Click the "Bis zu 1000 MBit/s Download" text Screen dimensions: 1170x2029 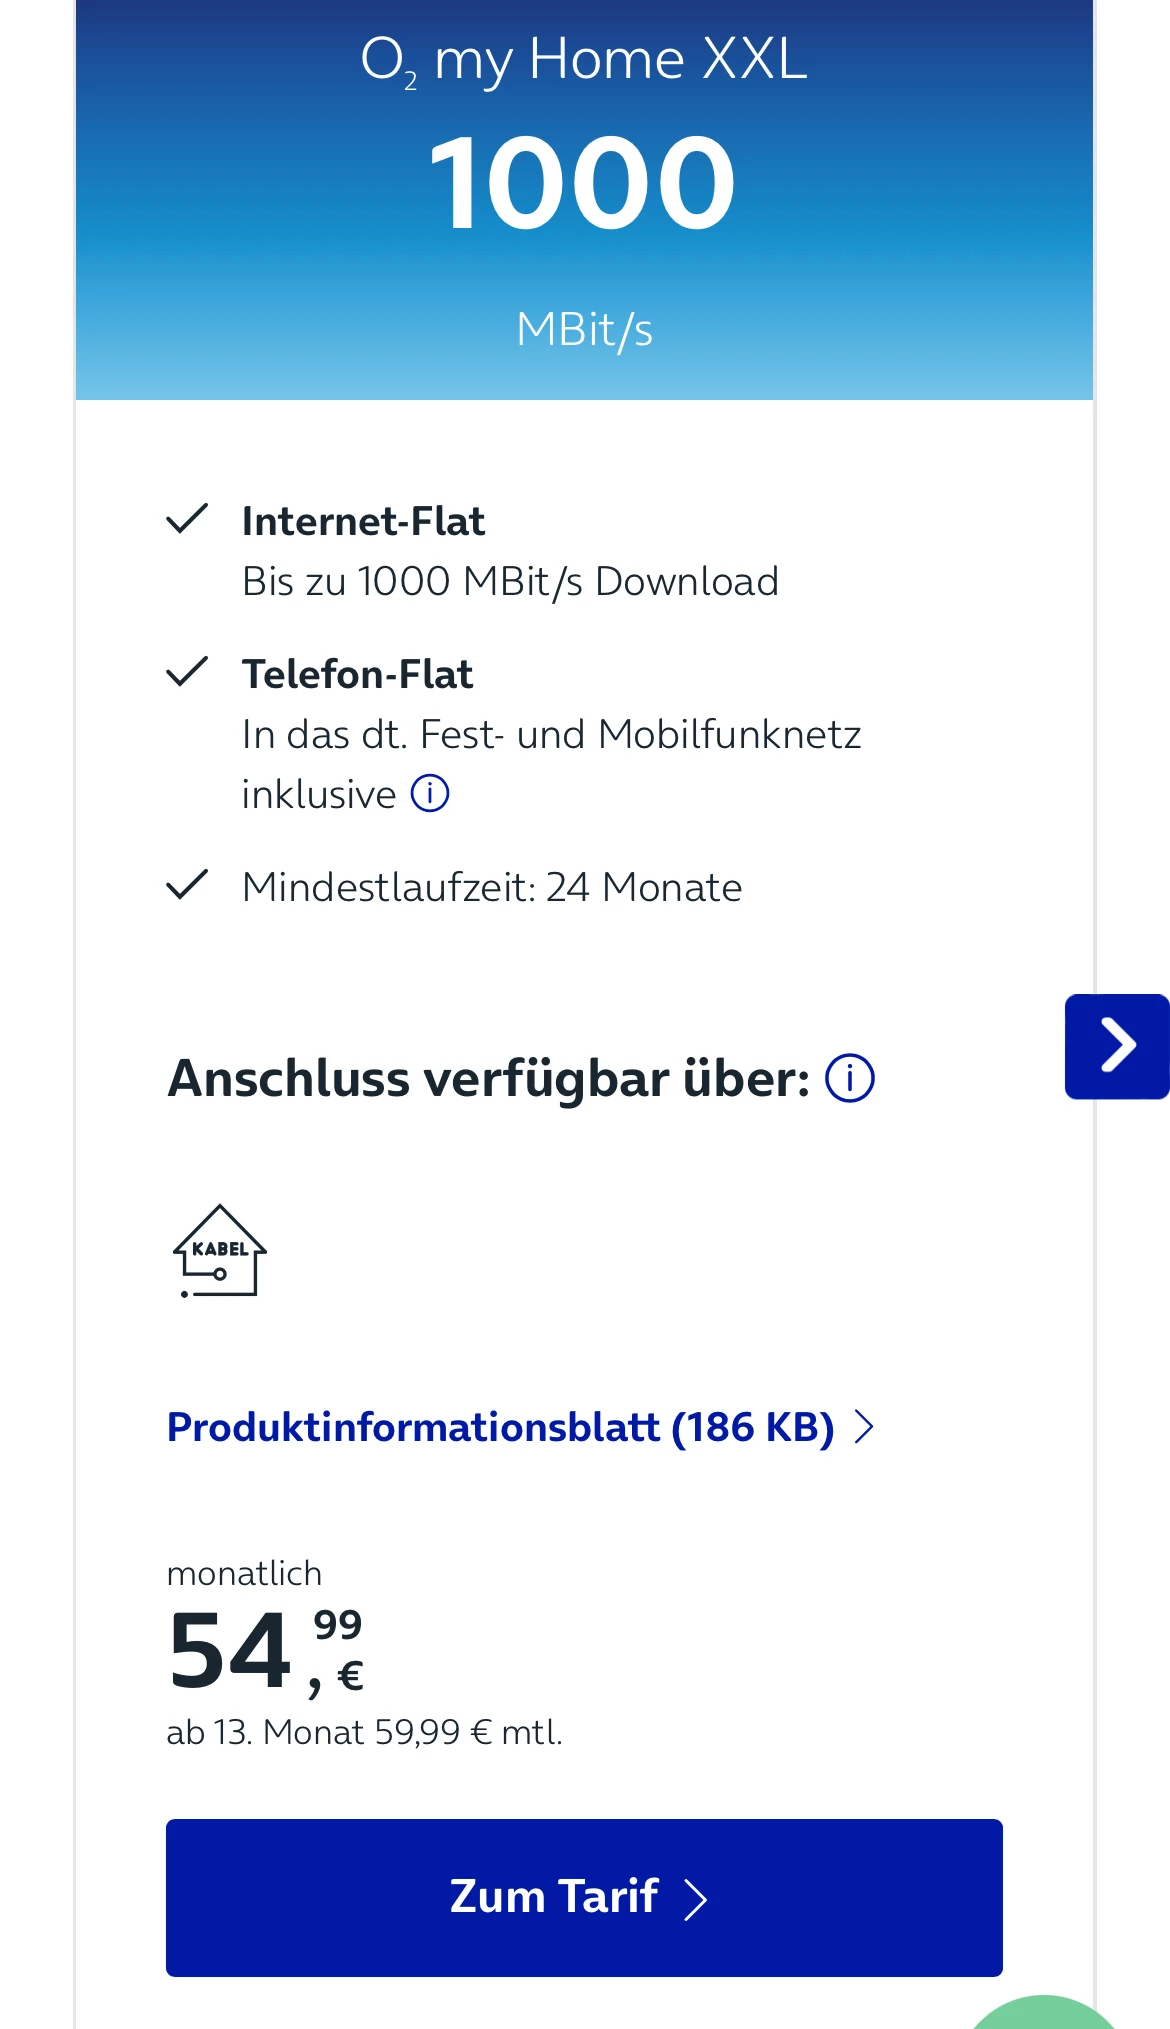(510, 581)
